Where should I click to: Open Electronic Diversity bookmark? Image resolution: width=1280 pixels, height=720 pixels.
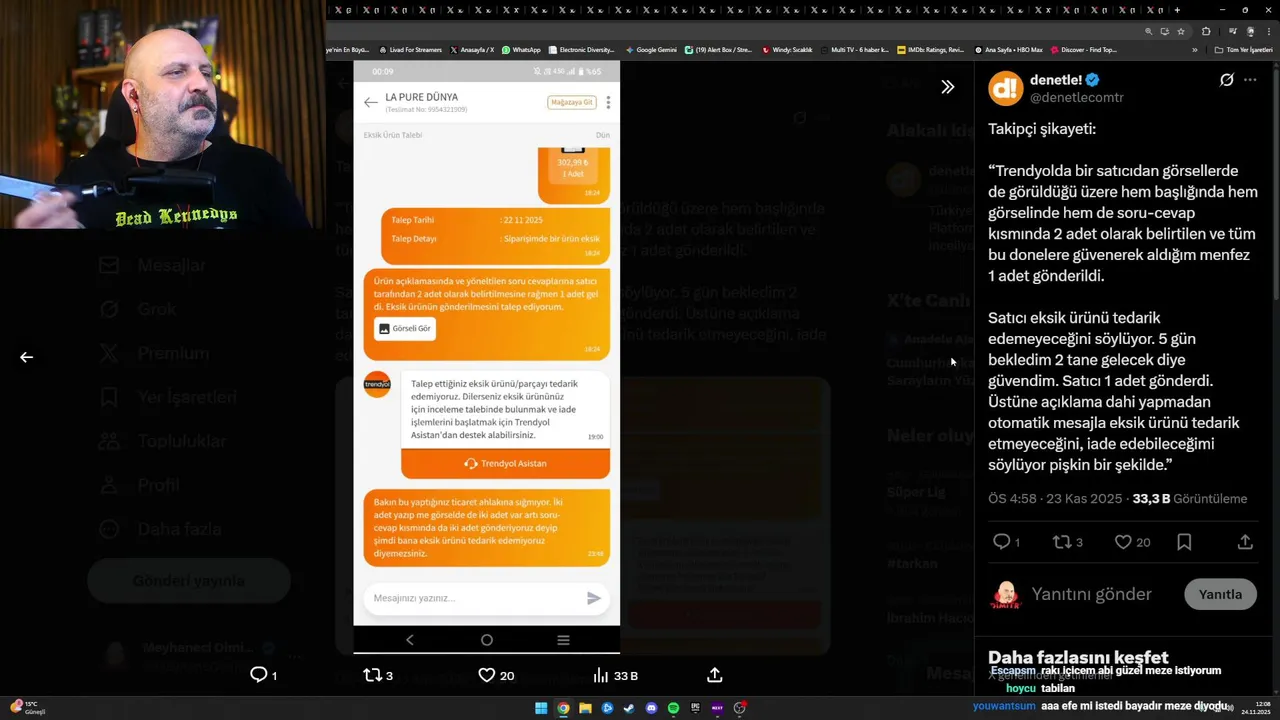click(x=581, y=49)
